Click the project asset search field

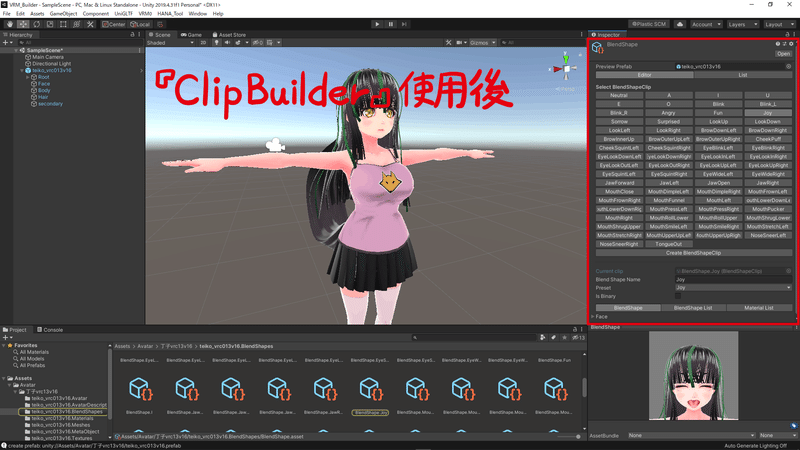tap(474, 337)
